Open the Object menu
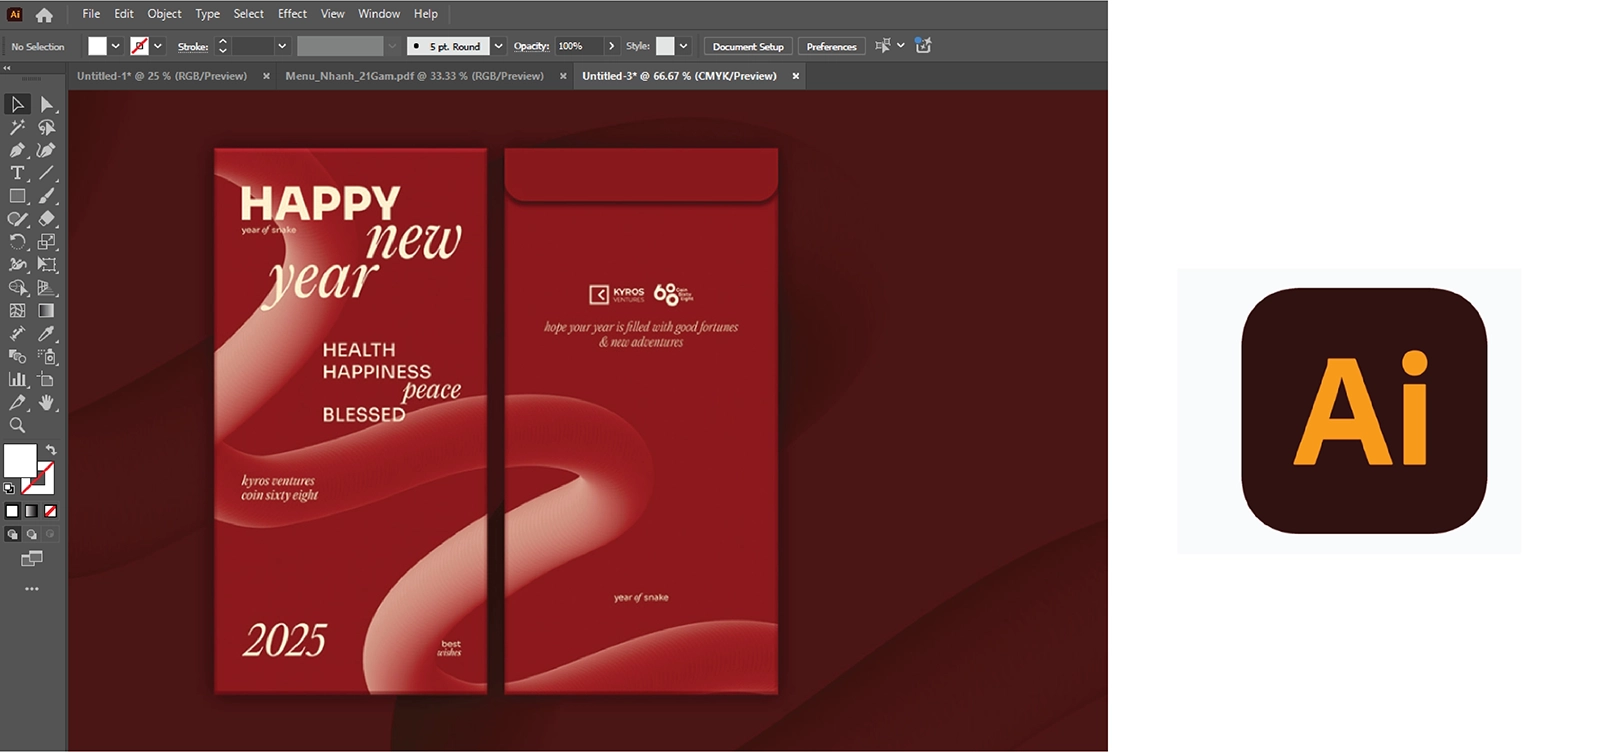Screen dimensions: 1600x752 tap(165, 14)
